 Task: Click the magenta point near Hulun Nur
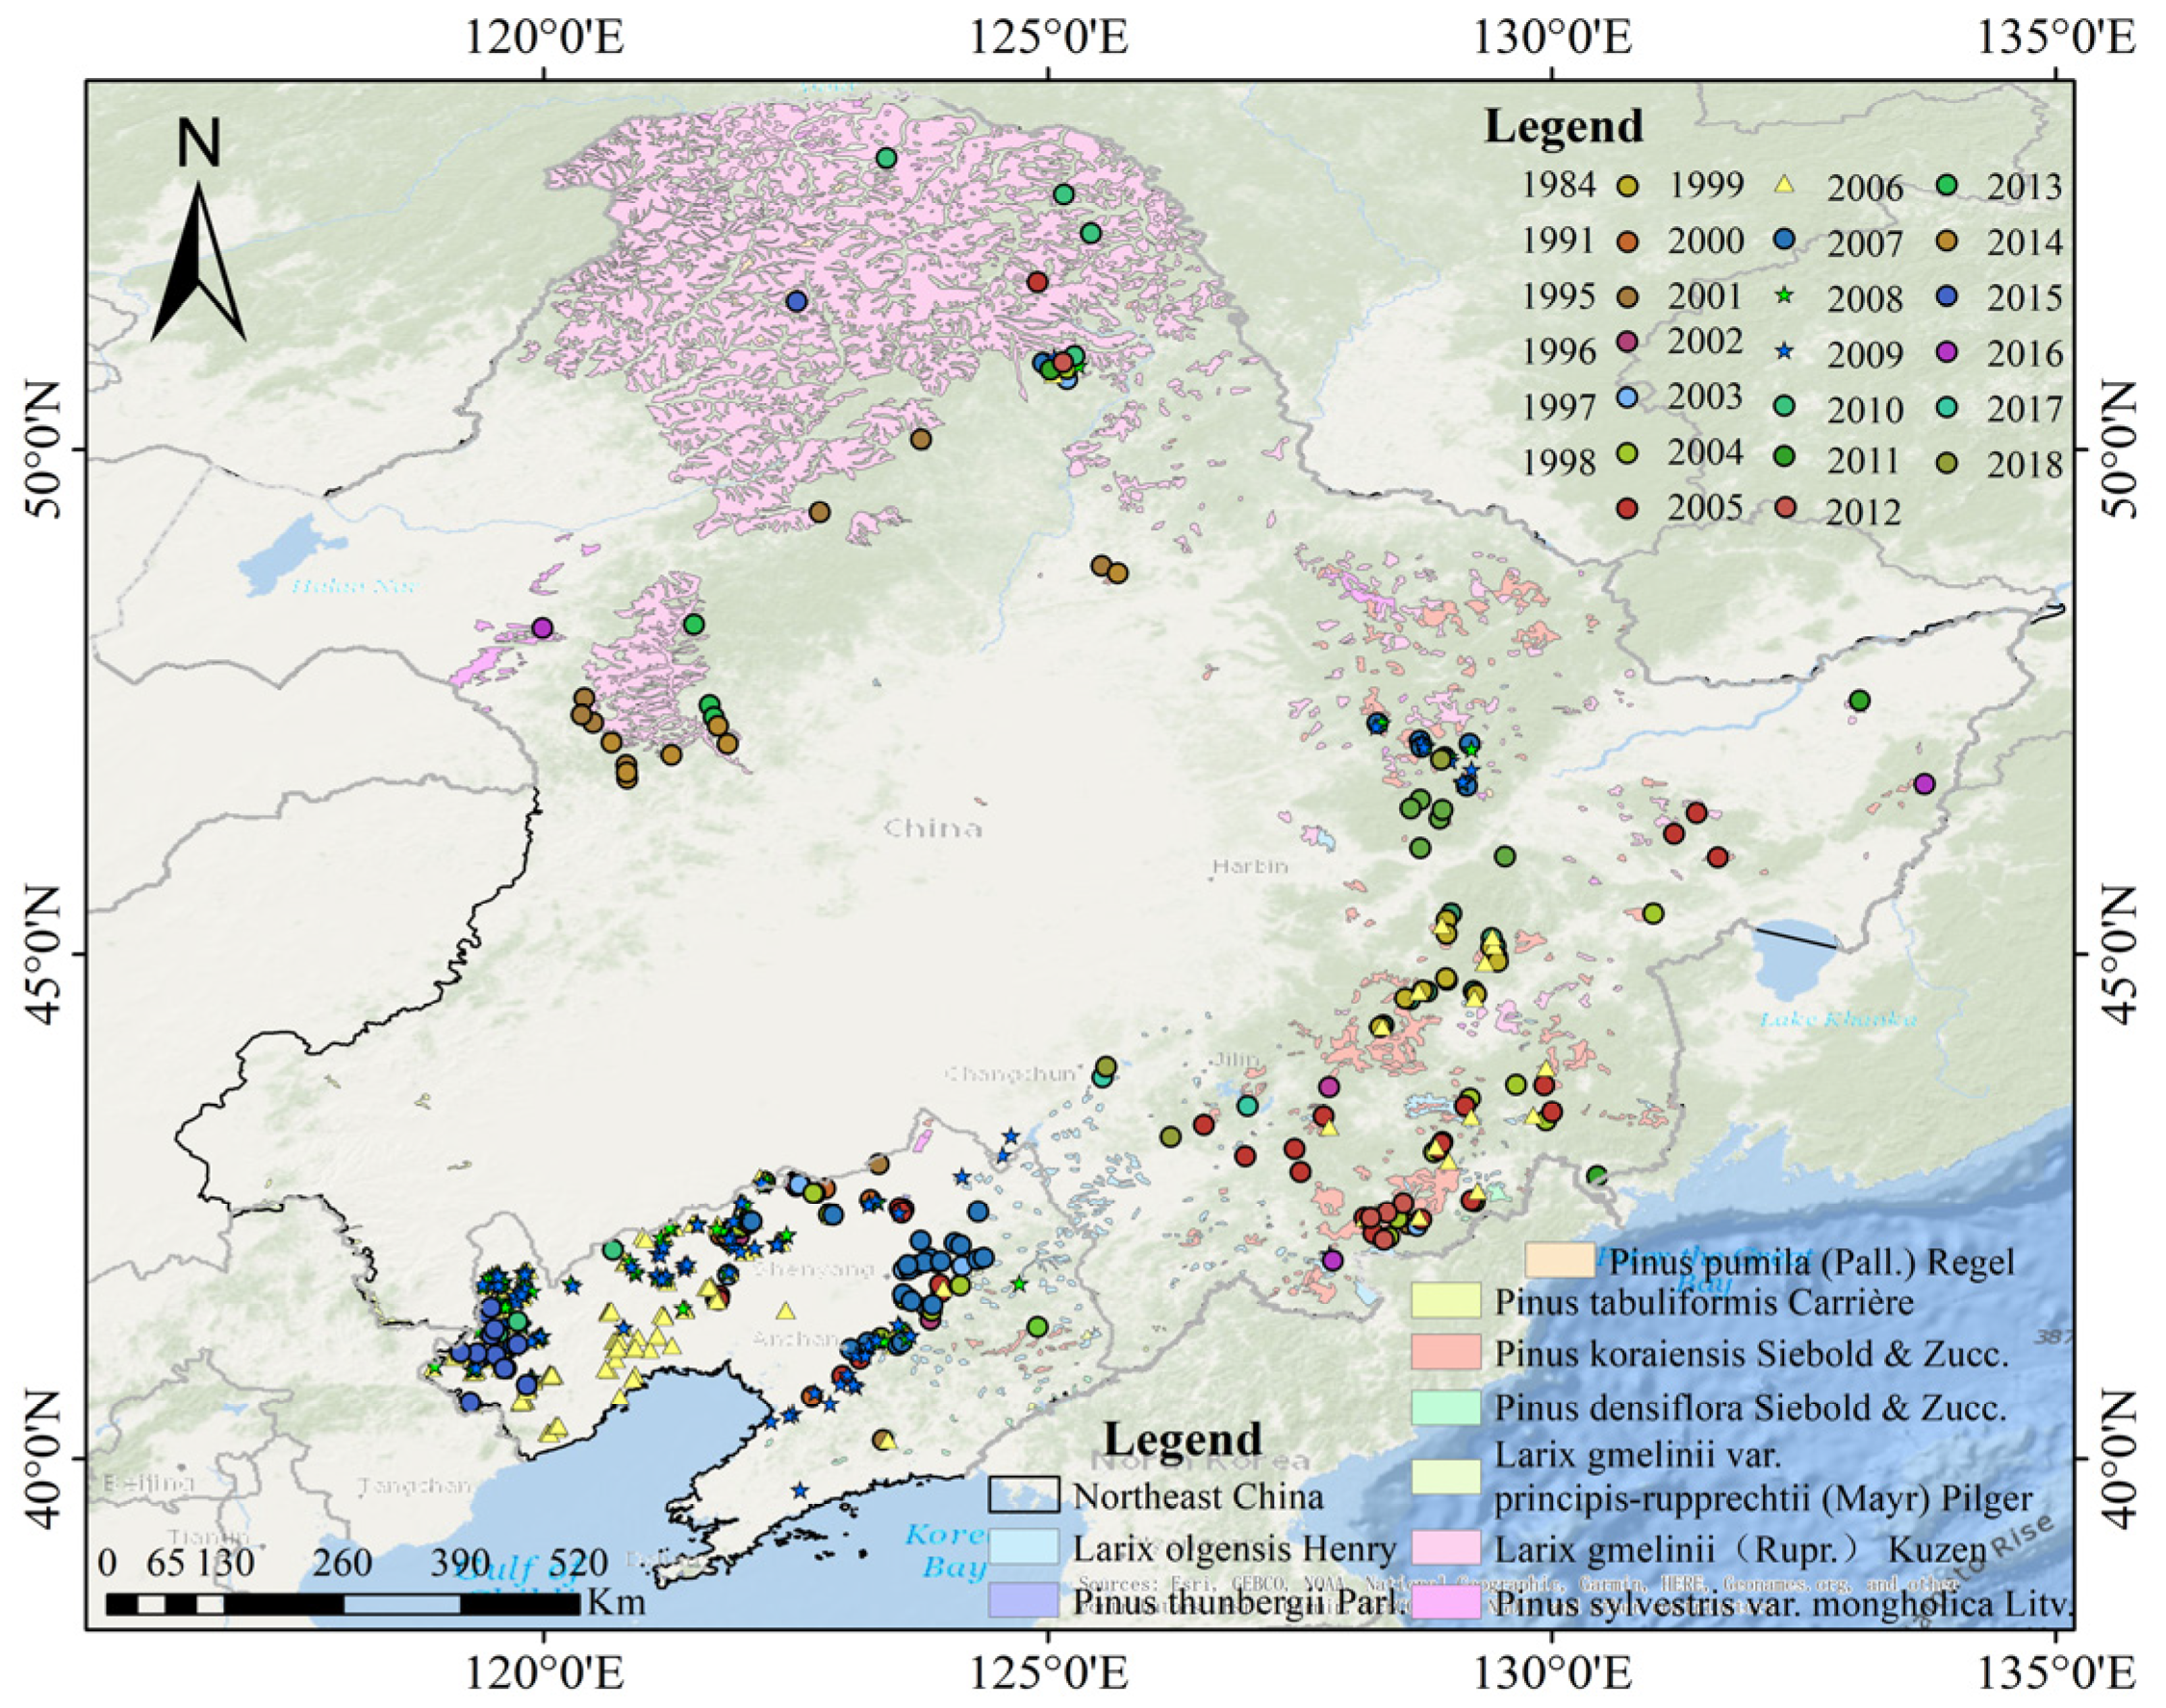click(542, 628)
